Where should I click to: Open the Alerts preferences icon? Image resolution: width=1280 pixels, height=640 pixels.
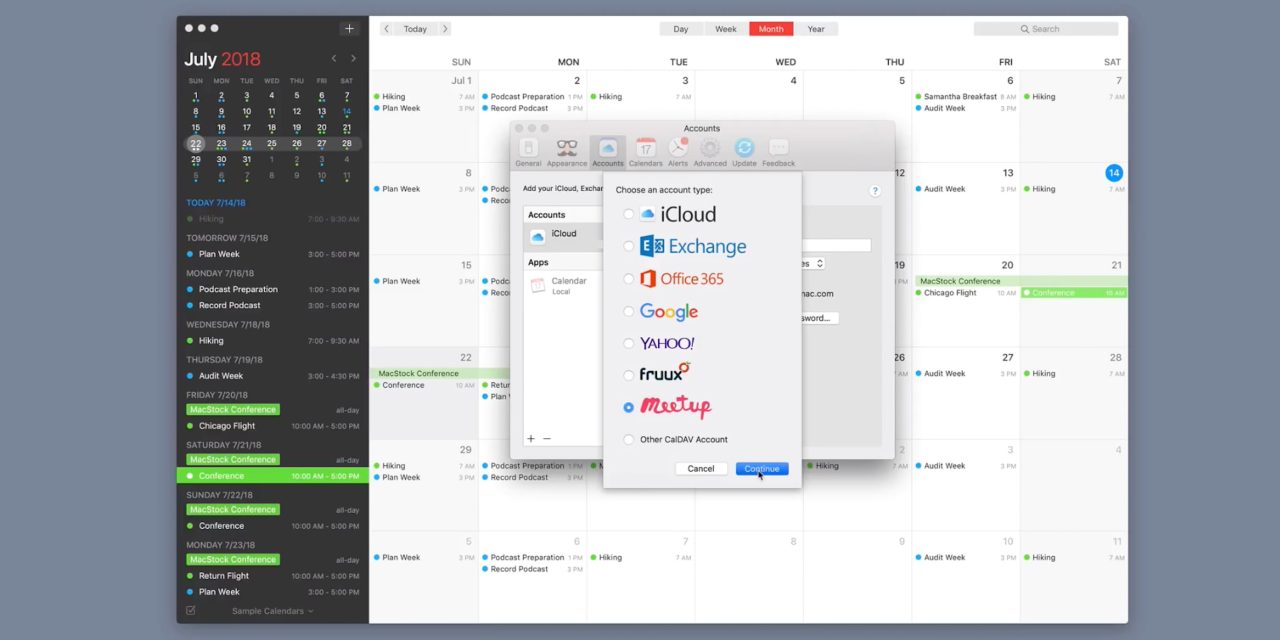coord(678,151)
